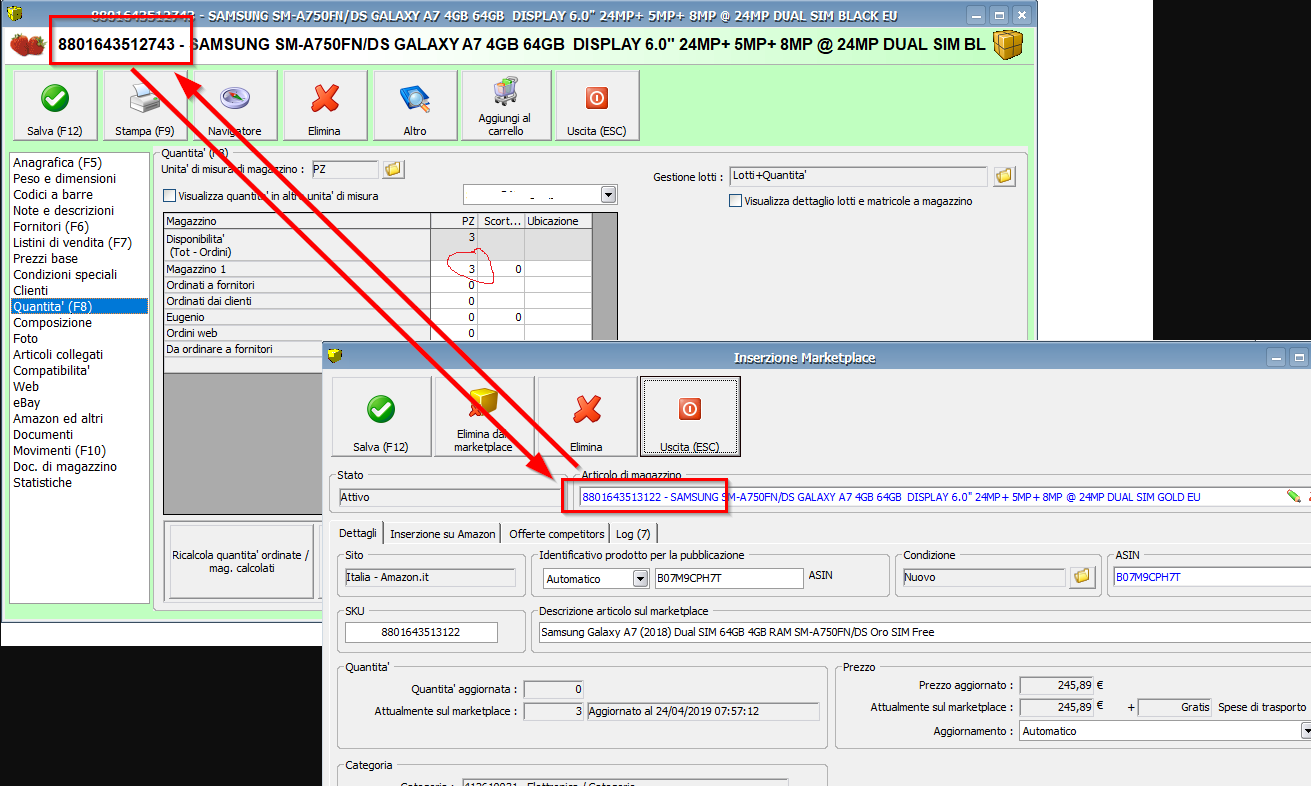Click Uscita (ESC) in Inserzione Marketplace
The width and height of the screenshot is (1311, 786).
point(690,416)
